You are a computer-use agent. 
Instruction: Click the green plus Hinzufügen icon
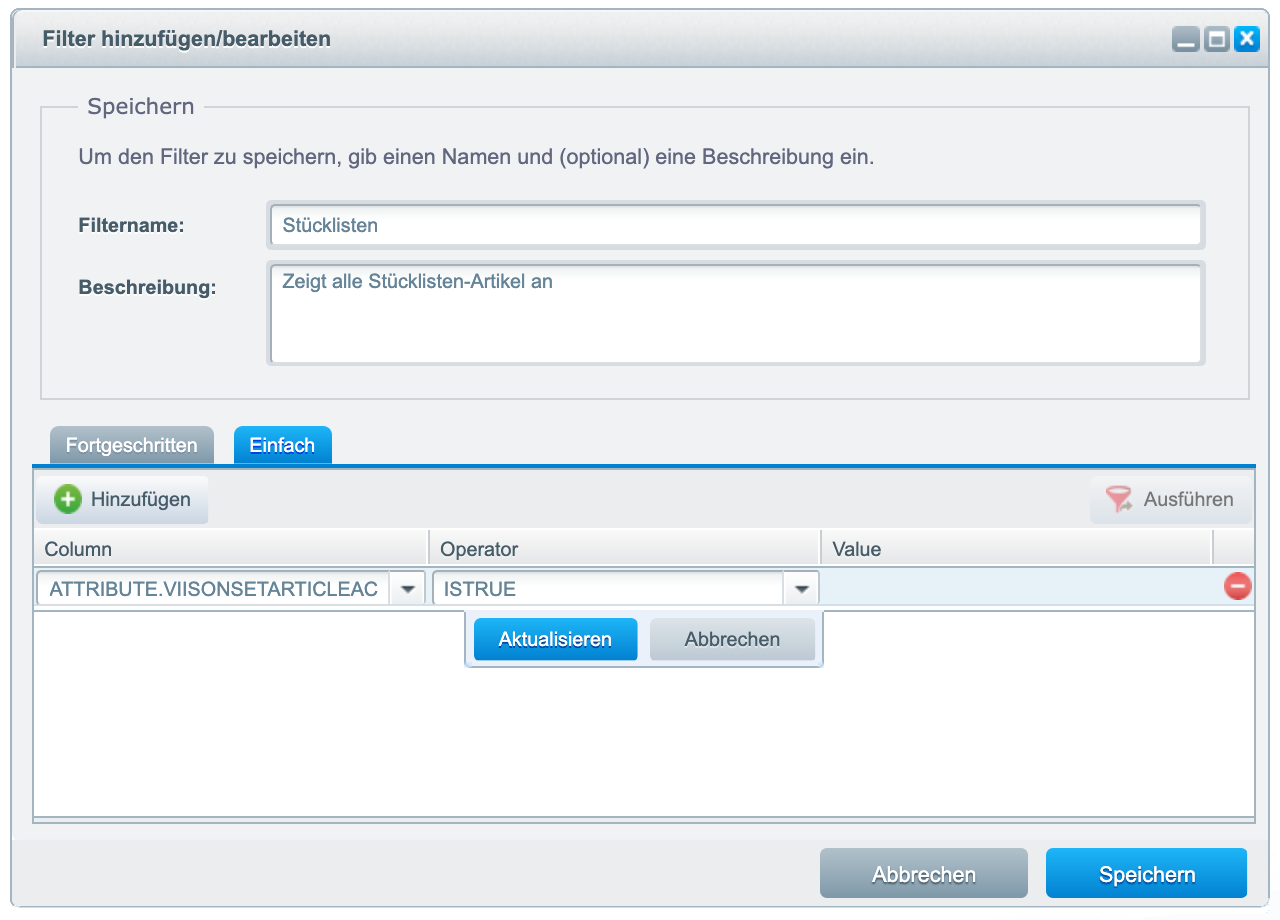[68, 499]
